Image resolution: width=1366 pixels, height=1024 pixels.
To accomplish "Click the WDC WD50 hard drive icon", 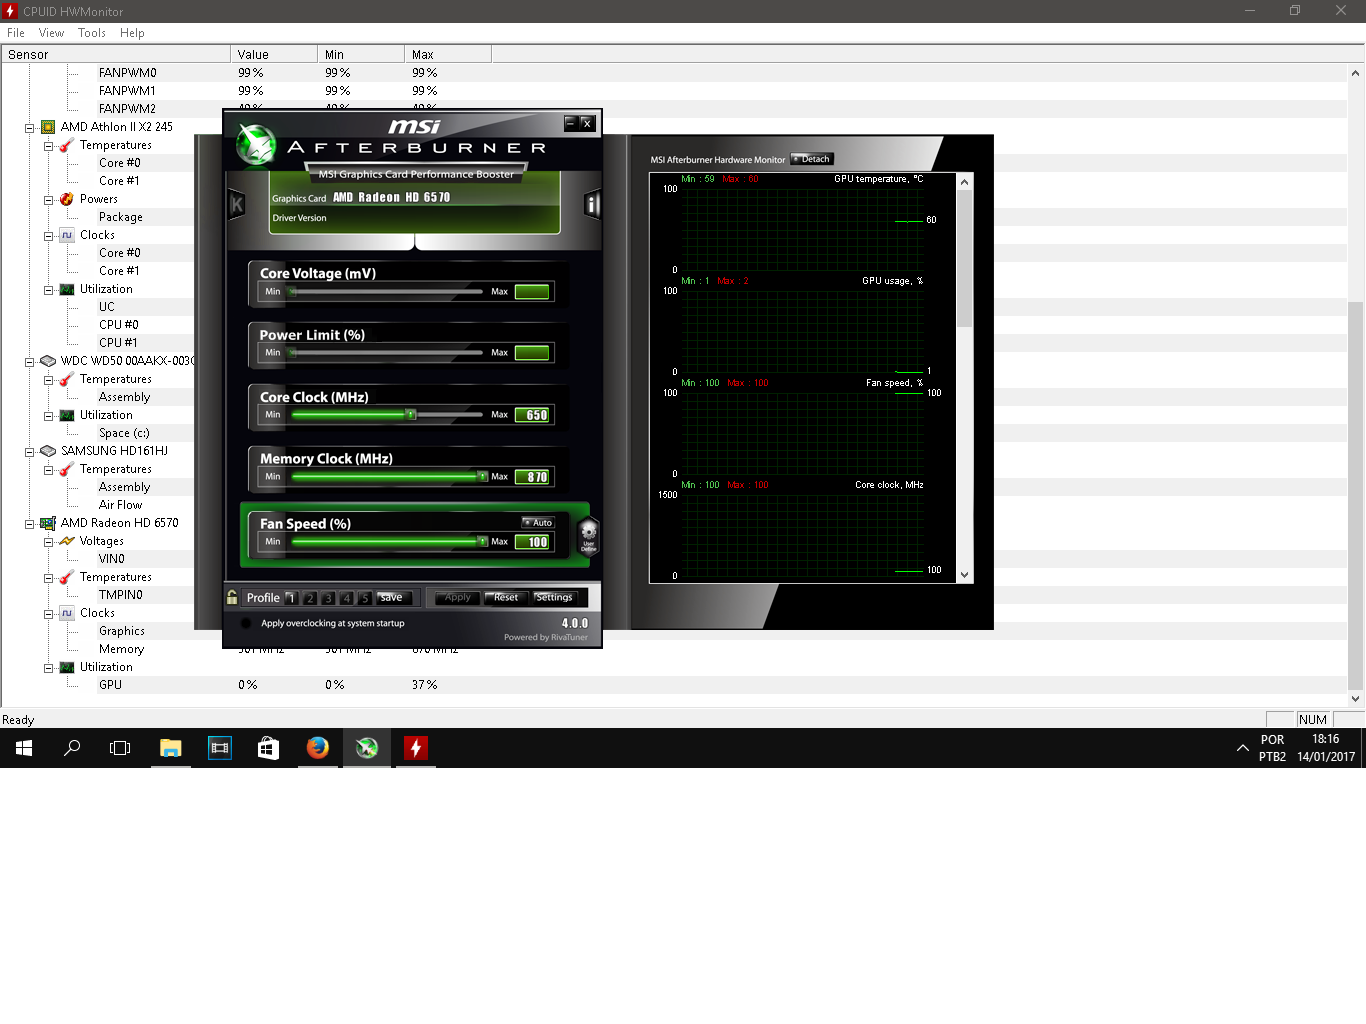I will 48,361.
